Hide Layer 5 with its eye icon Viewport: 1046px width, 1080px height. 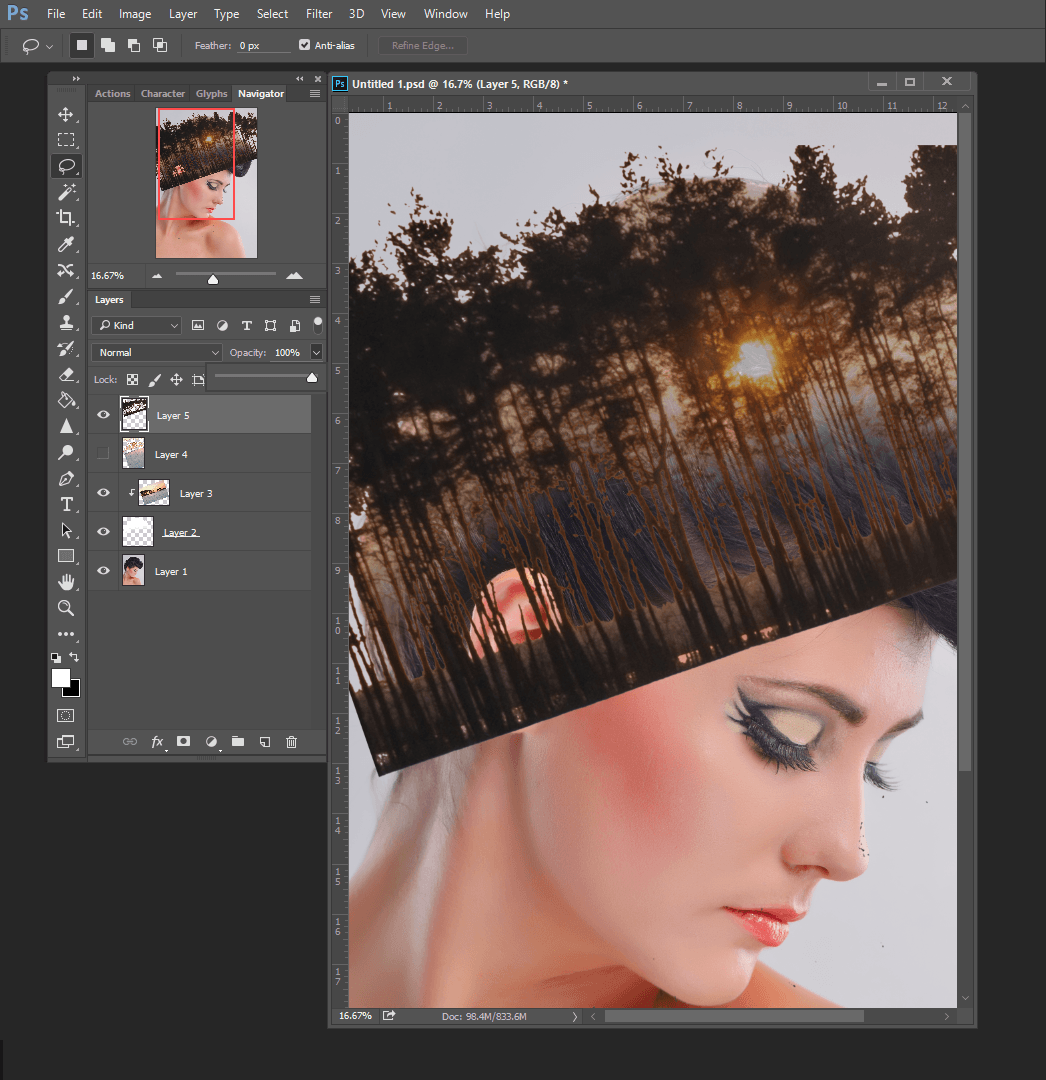click(x=103, y=415)
